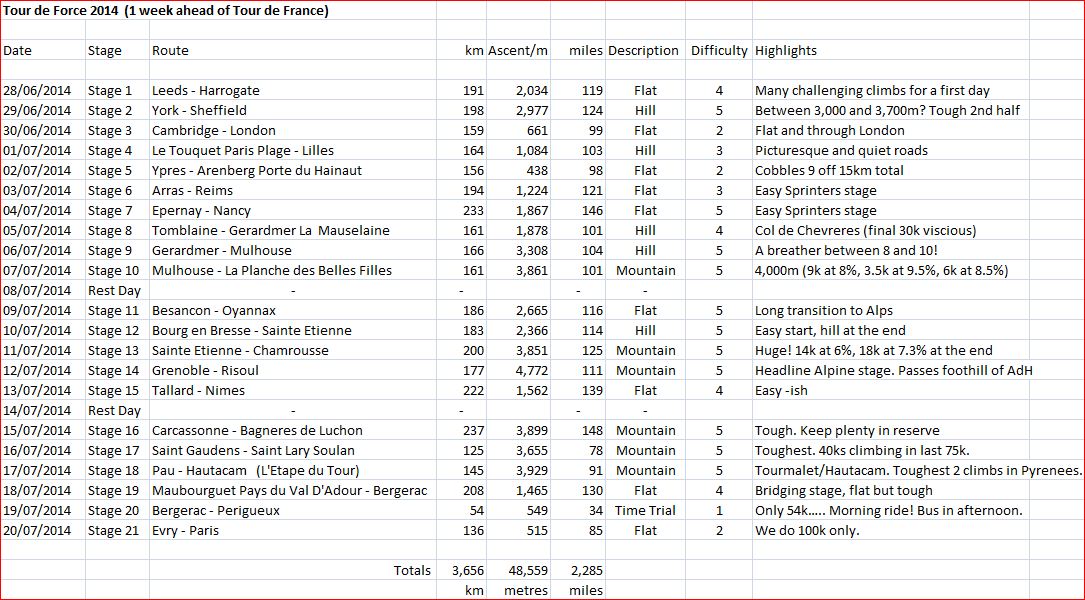Select the 'Rest Day' cell for 14/07/2014

[x=114, y=411]
